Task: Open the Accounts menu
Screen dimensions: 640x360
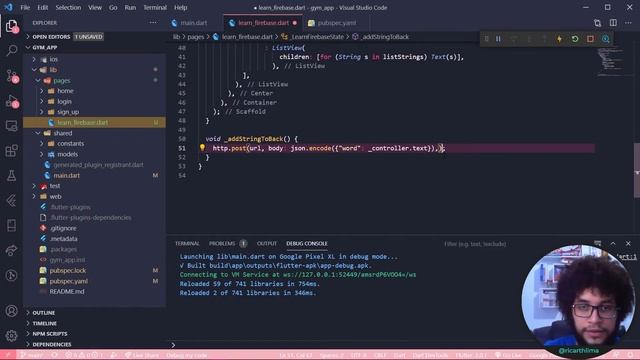Action: click(x=11, y=311)
